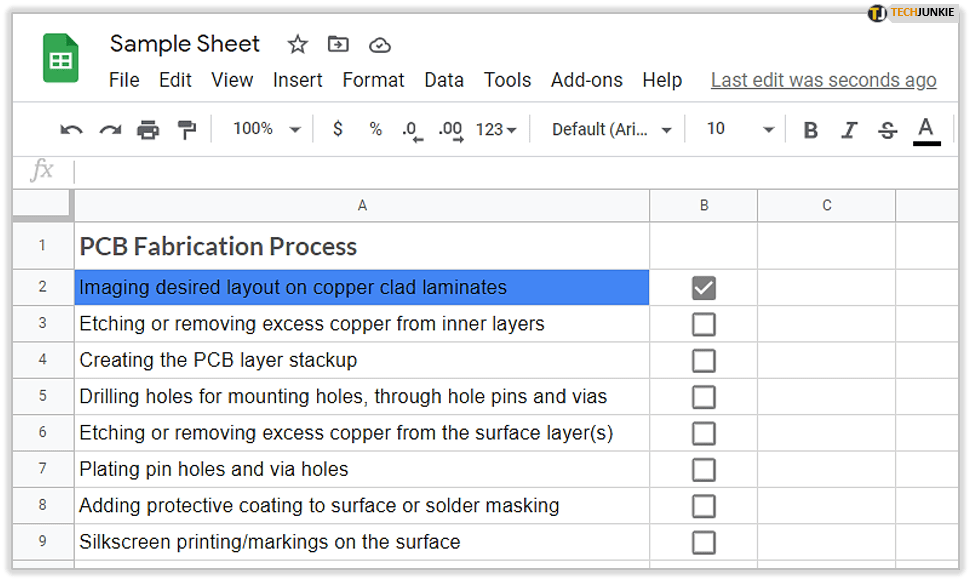
Task: Open the Insert menu
Action: pos(298,80)
